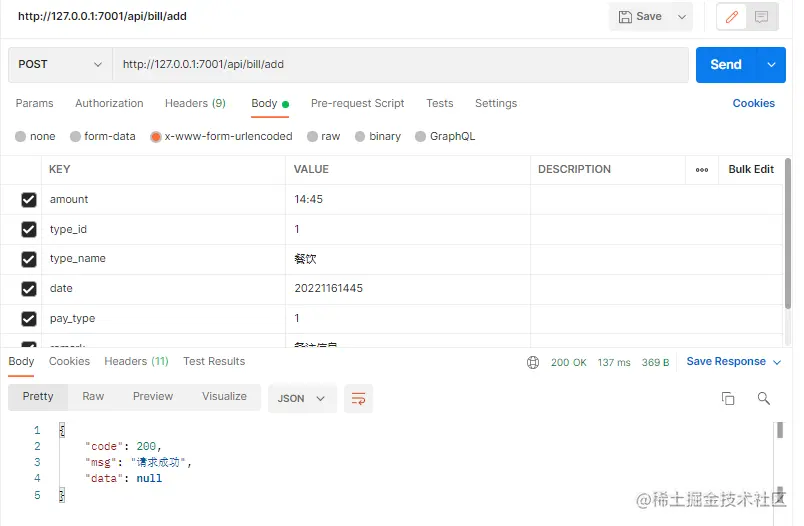Click the response pane scrollbar
804x526 pixels.
click(779, 430)
